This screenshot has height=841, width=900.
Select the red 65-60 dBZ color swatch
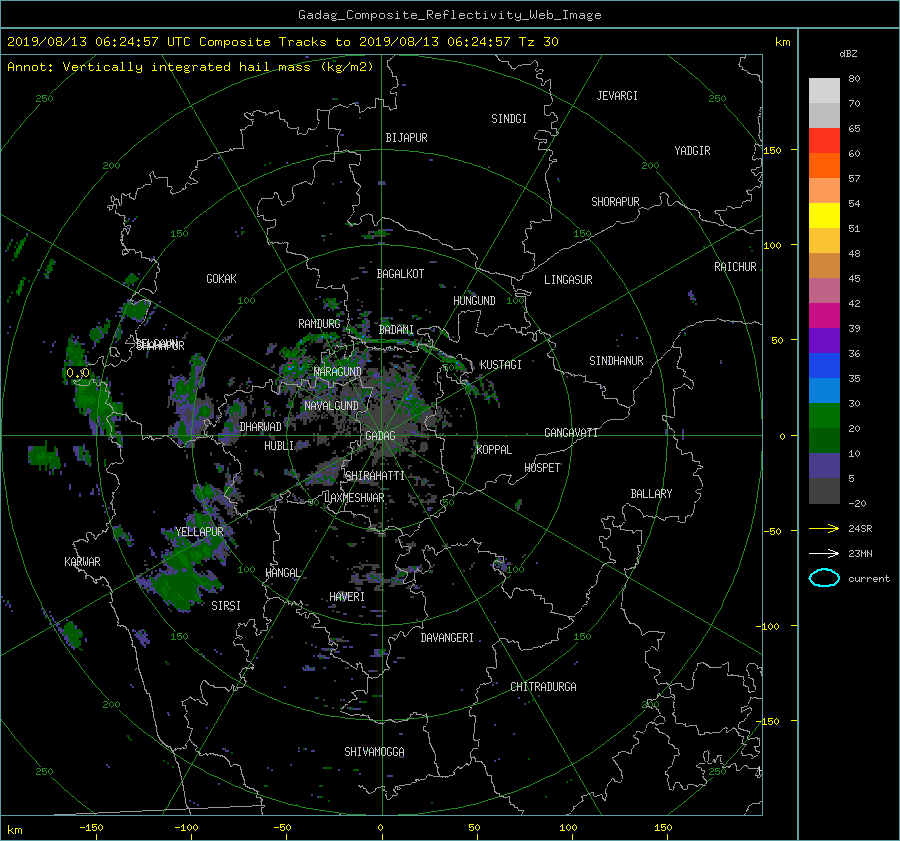tap(824, 140)
